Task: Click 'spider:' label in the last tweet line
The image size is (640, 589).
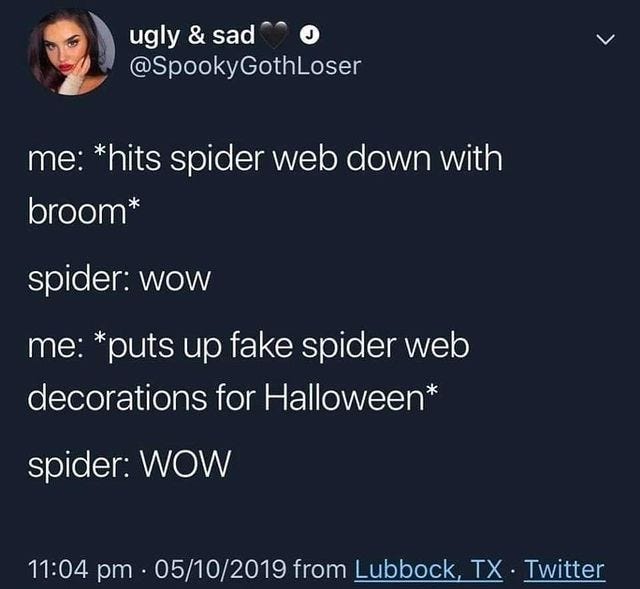Action: 80,465
